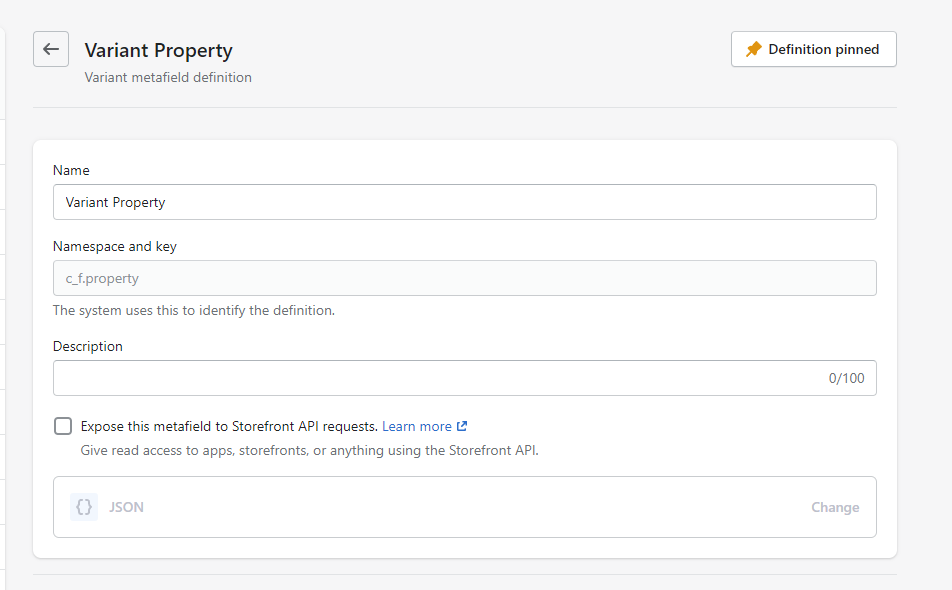Click the Name field label
Screen dimensions: 952x590
pyautogui.click(x=71, y=171)
